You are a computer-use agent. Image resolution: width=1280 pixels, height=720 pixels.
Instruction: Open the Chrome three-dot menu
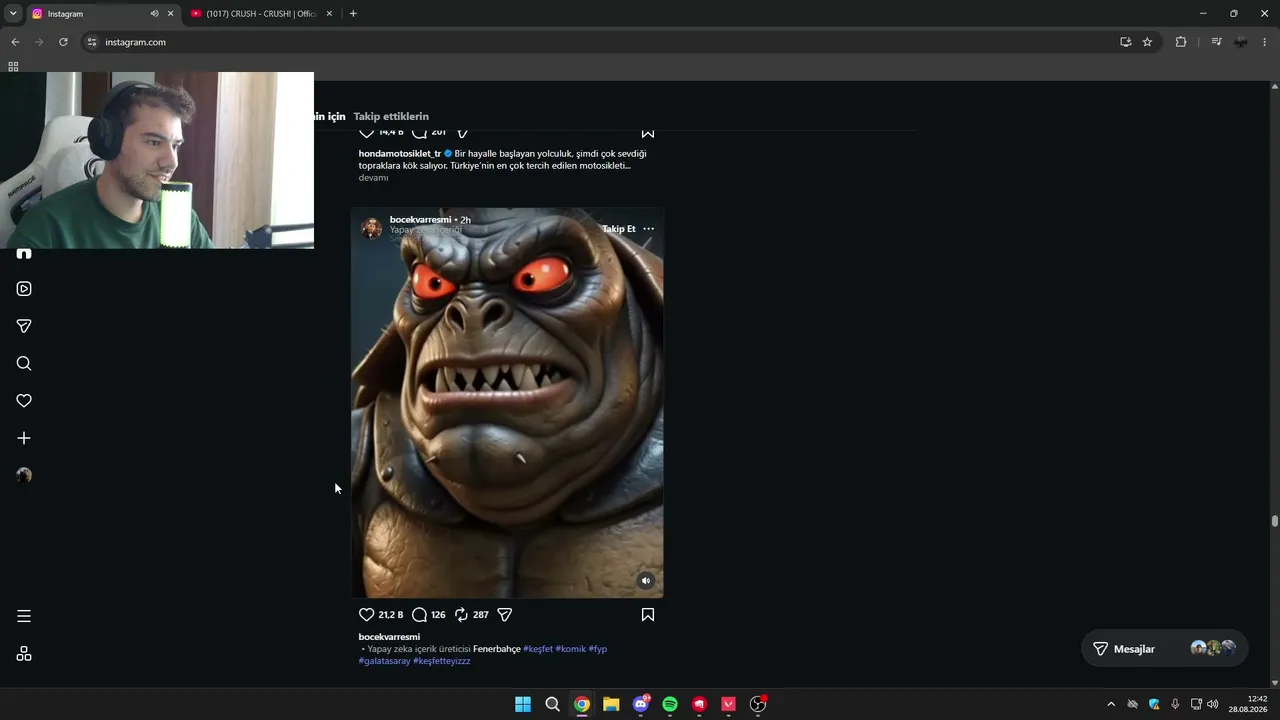(1265, 42)
